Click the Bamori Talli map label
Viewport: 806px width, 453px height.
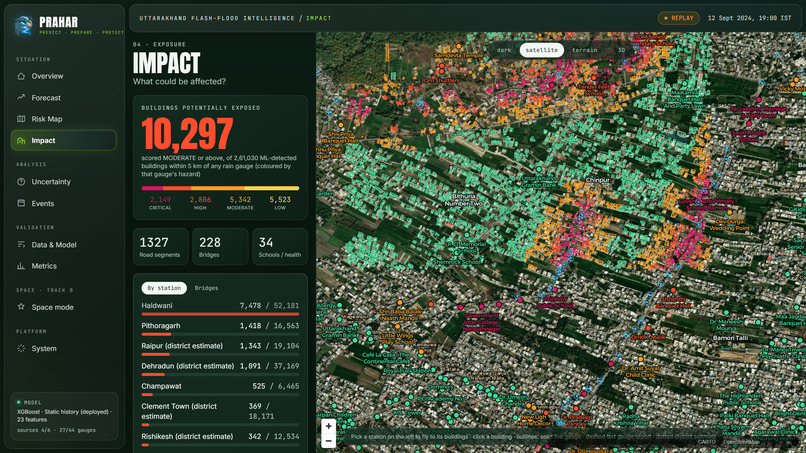[x=730, y=338]
